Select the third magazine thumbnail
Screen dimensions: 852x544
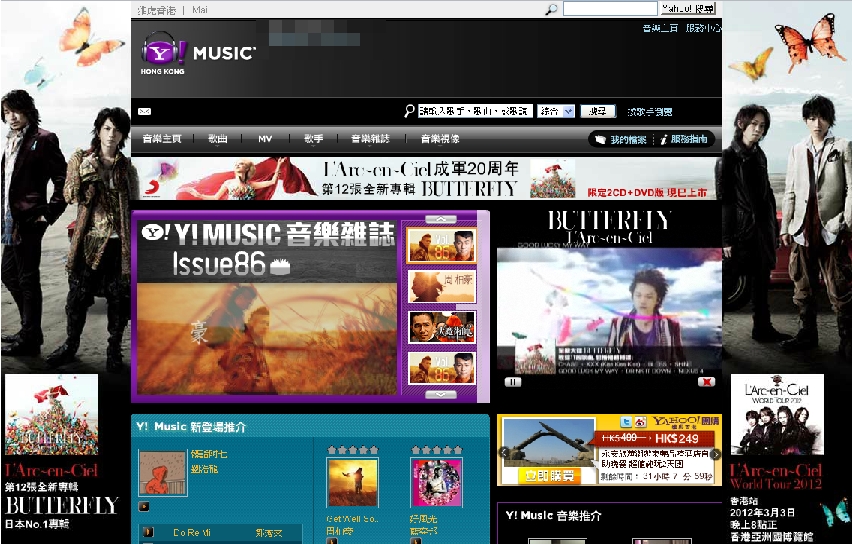441,327
